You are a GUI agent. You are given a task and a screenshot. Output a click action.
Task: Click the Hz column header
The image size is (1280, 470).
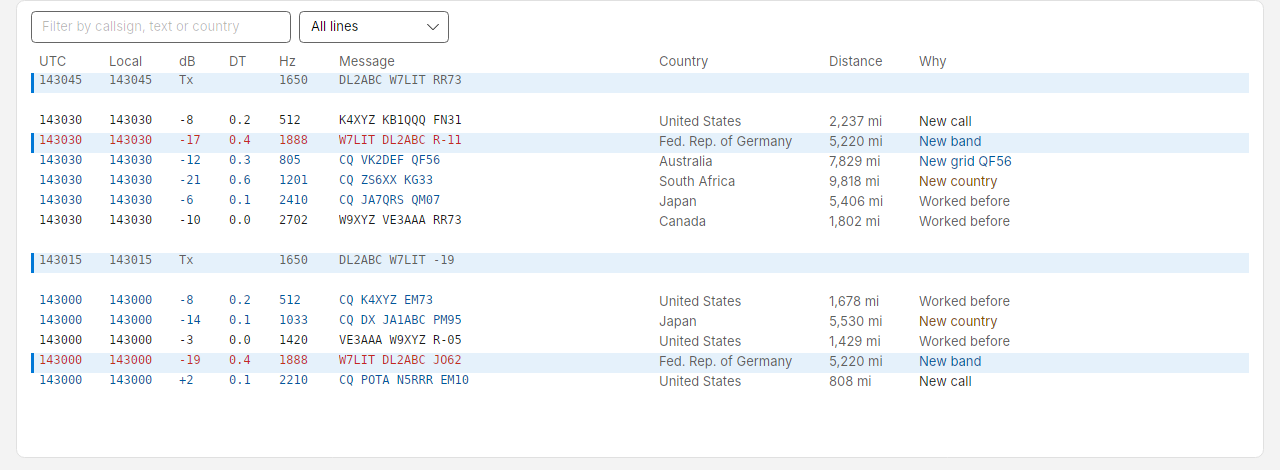click(x=287, y=61)
